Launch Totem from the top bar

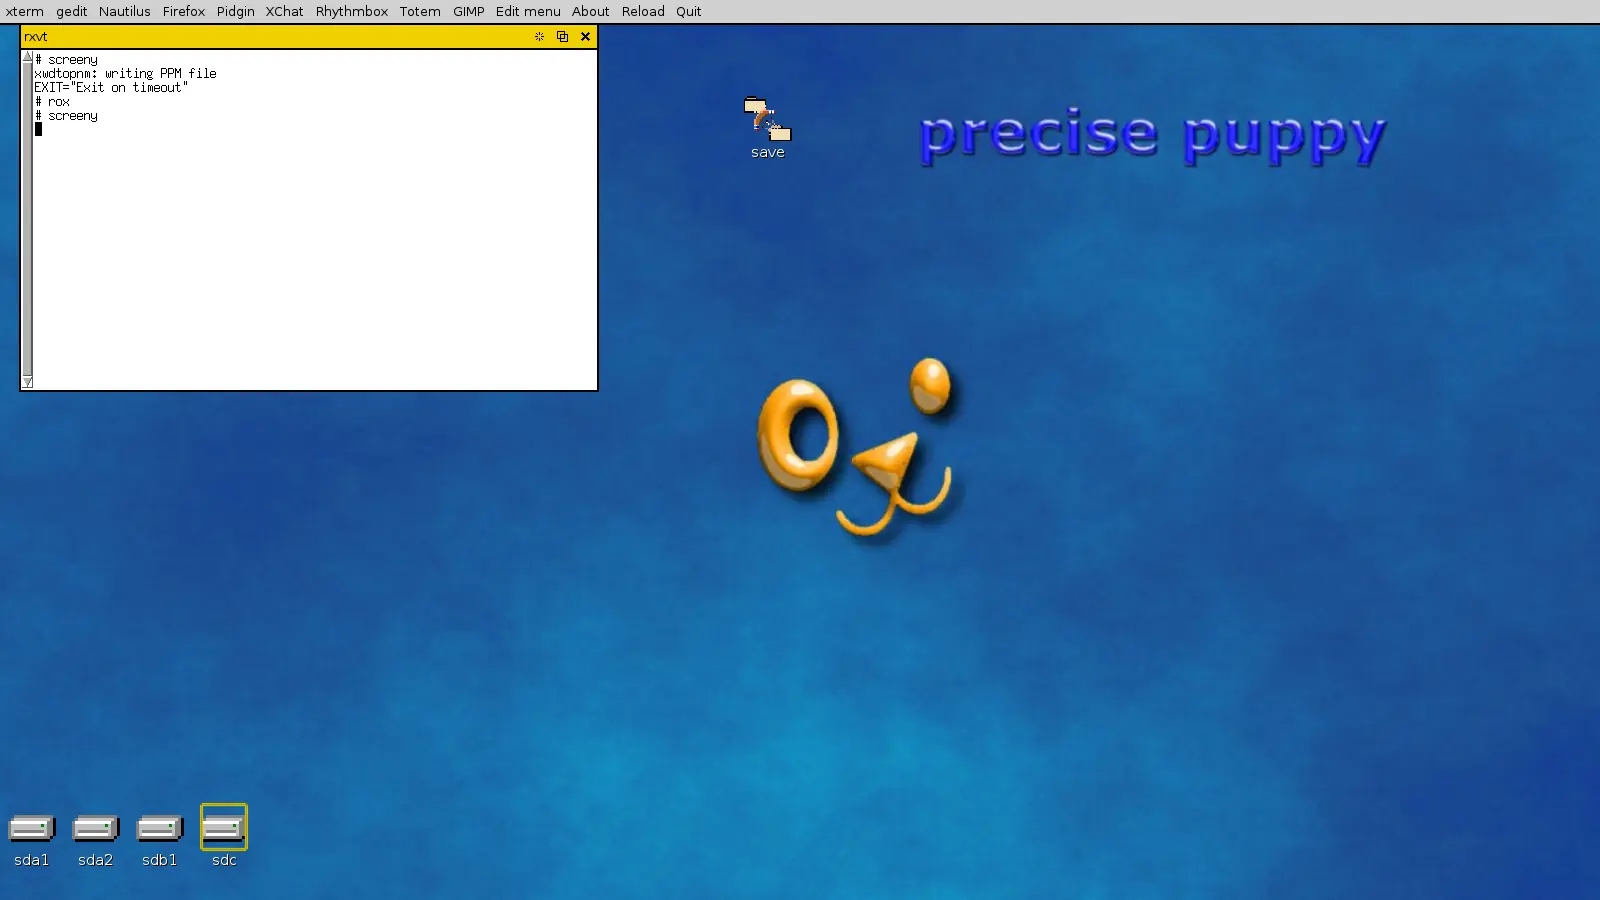tap(420, 11)
